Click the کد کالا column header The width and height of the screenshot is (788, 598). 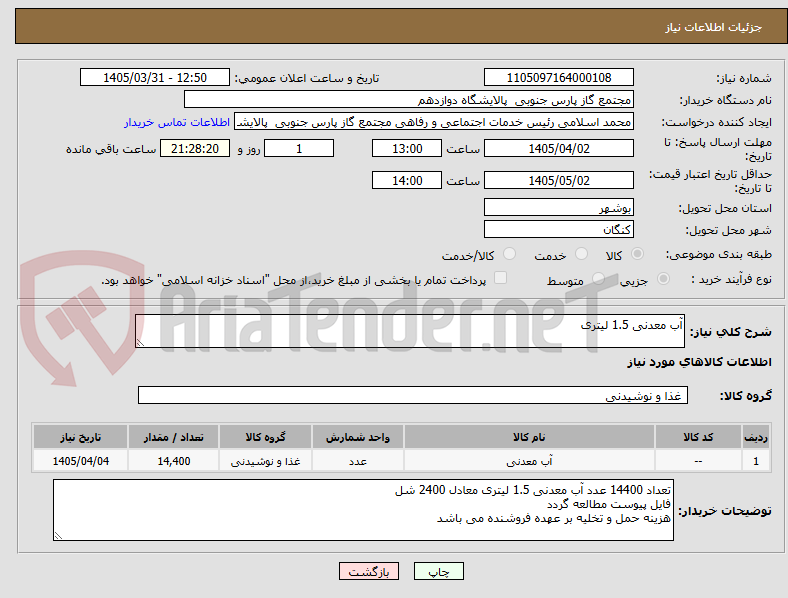698,437
